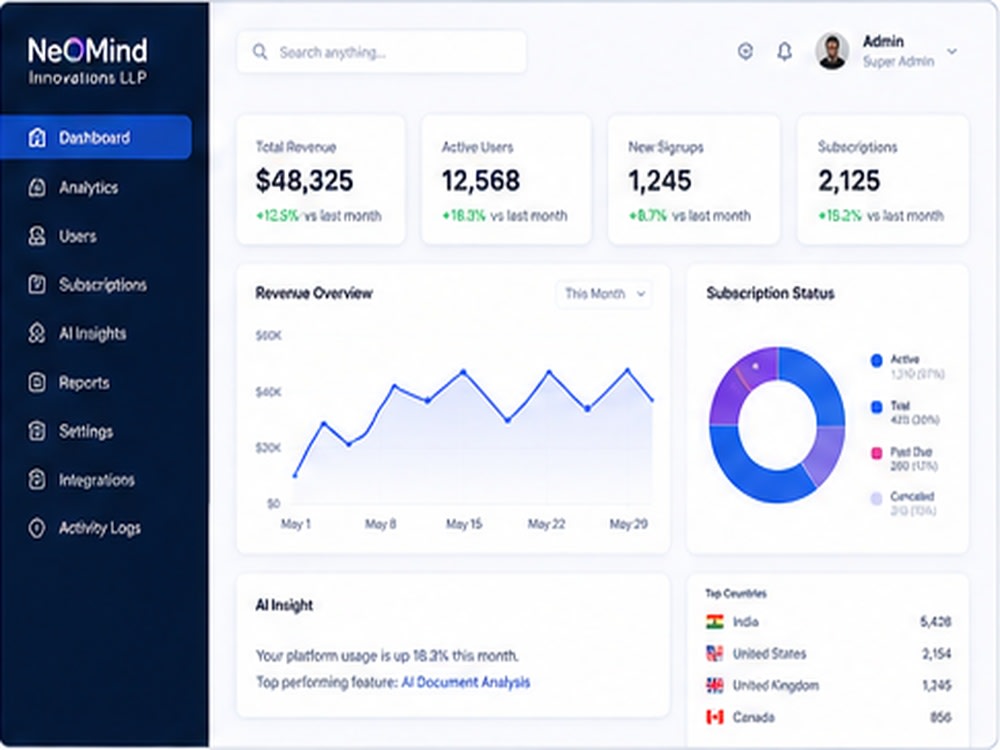This screenshot has width=1000, height=750.
Task: Click the Analytics icon in sidebar
Action: pyautogui.click(x=37, y=187)
